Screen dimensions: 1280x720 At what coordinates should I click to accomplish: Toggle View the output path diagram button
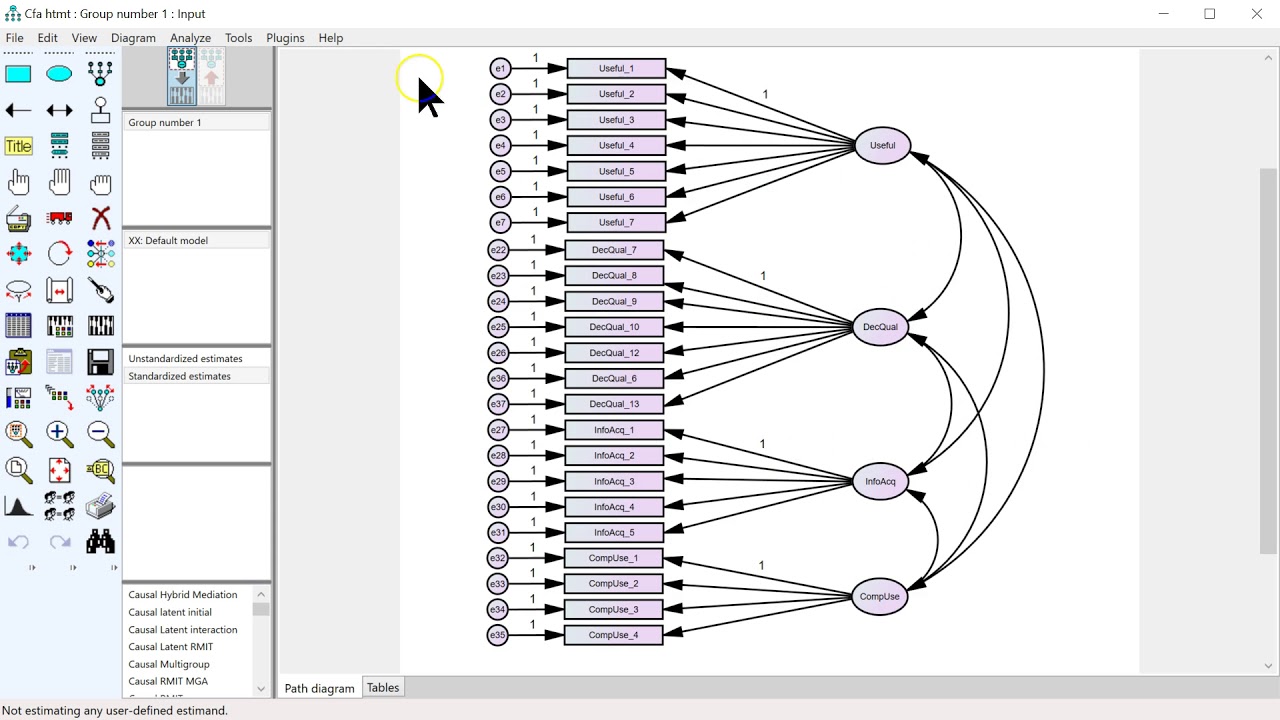[211, 77]
